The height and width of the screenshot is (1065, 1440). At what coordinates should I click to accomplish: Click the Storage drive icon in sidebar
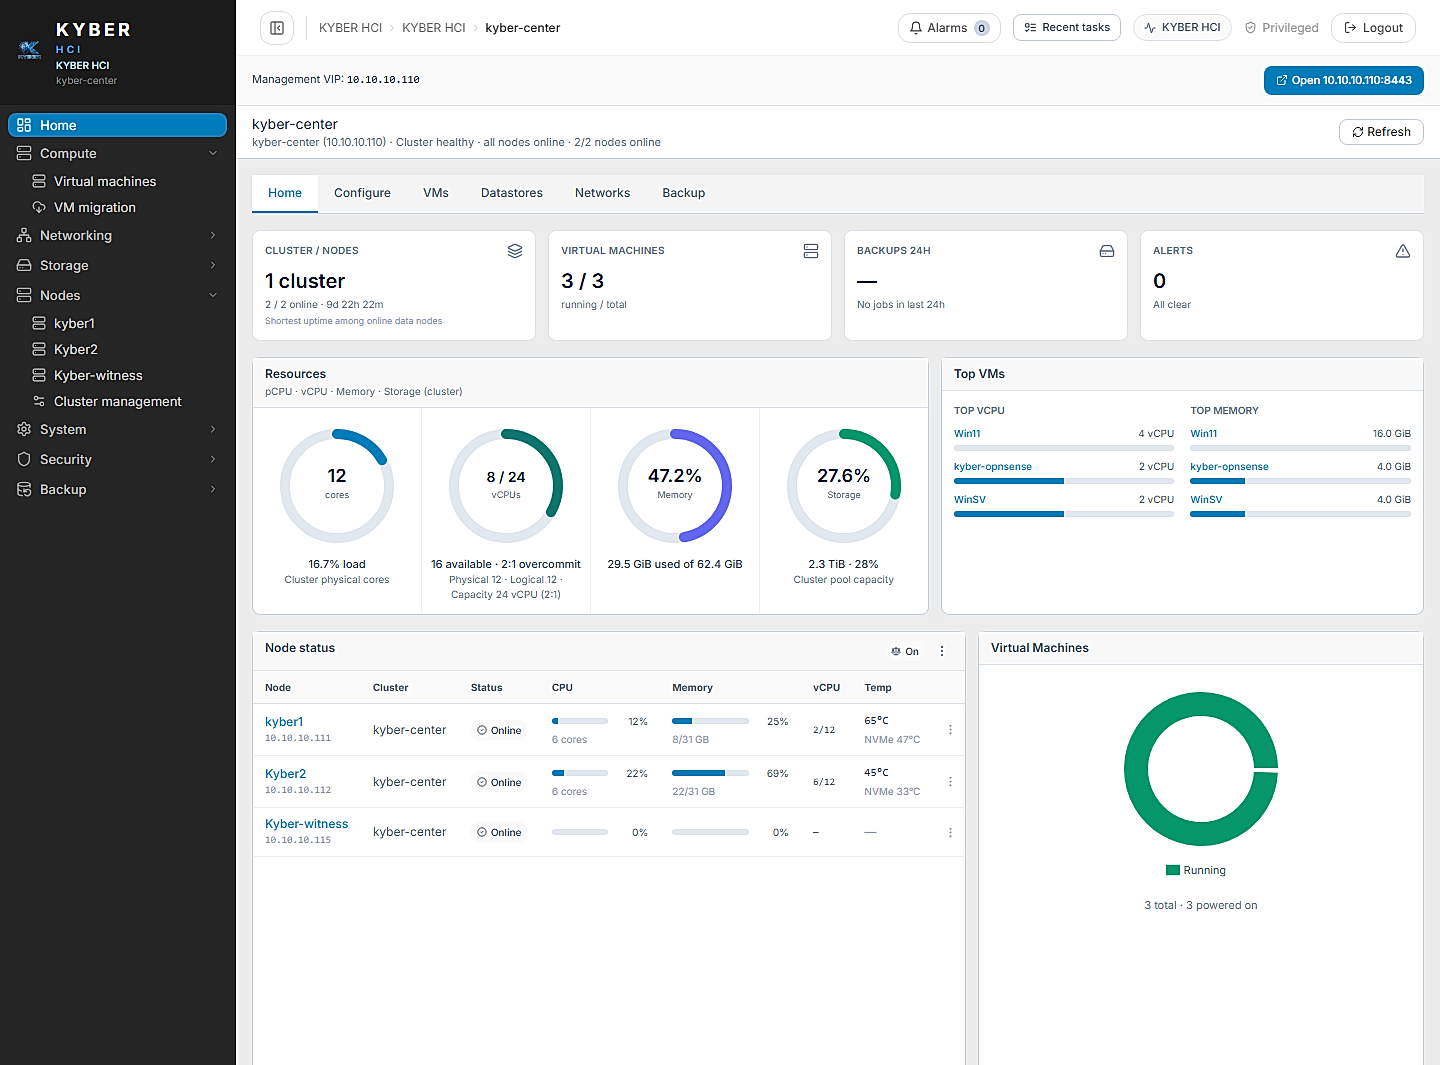24,265
